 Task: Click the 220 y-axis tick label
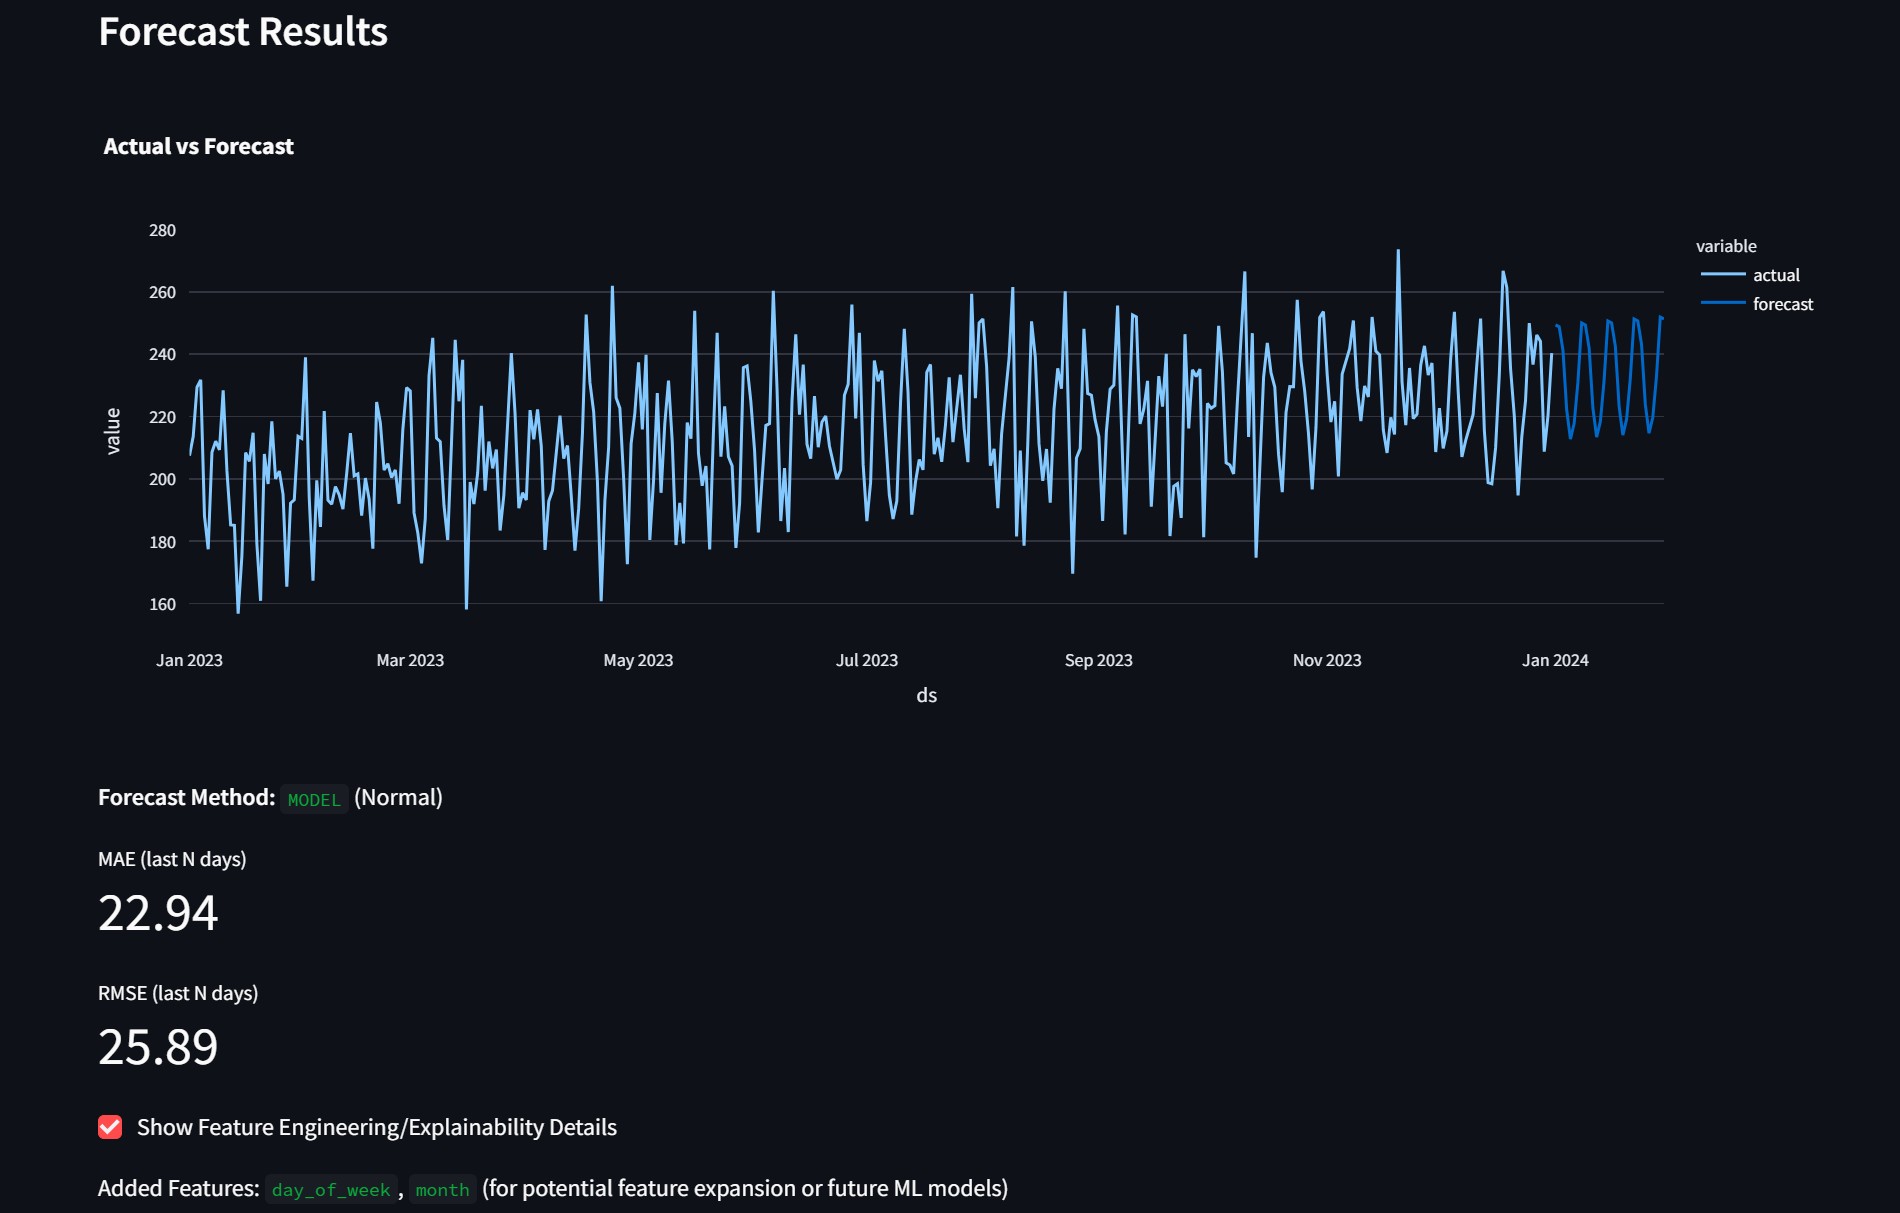(162, 417)
